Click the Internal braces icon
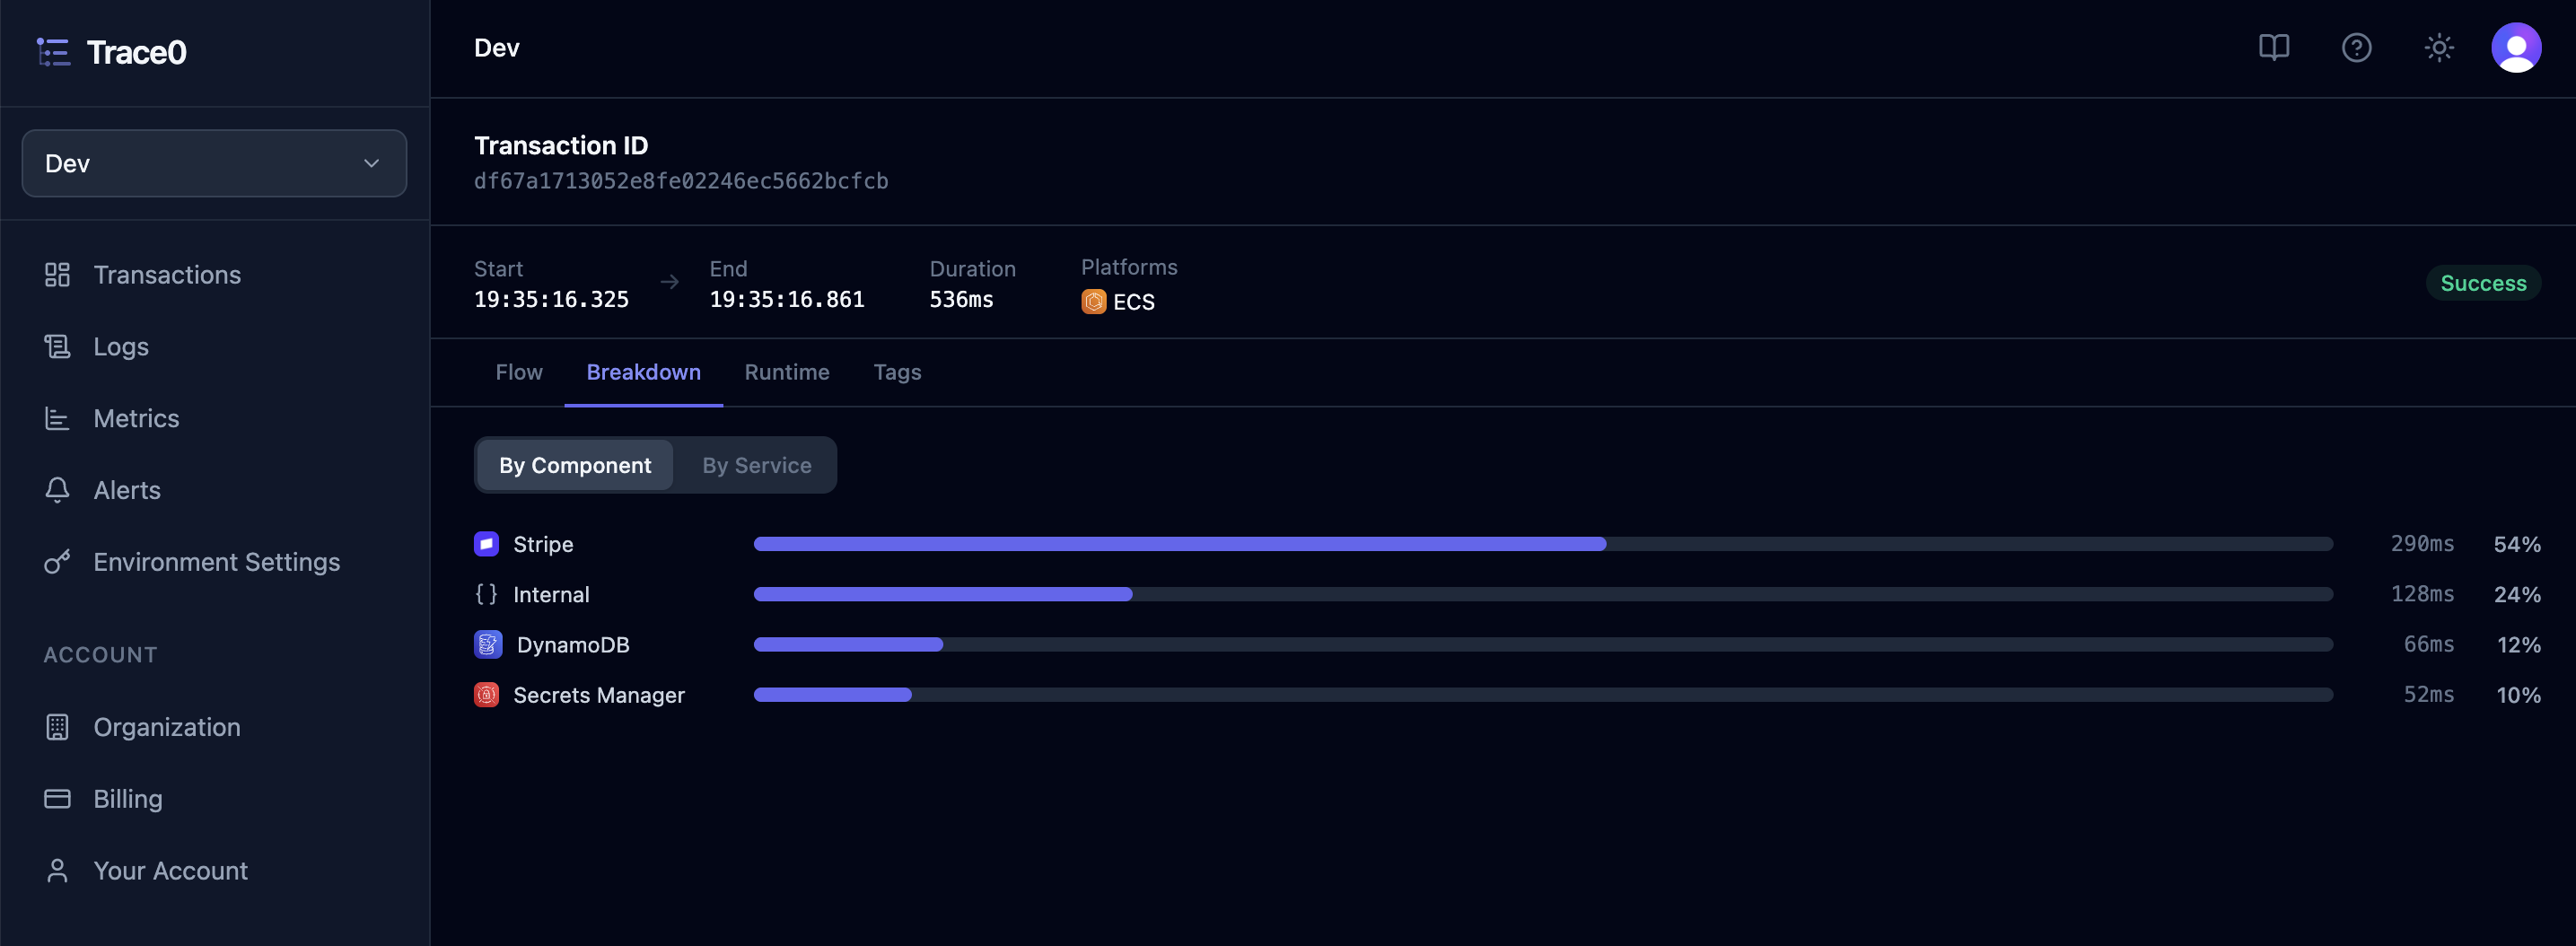Image resolution: width=2576 pixels, height=946 pixels. point(486,594)
